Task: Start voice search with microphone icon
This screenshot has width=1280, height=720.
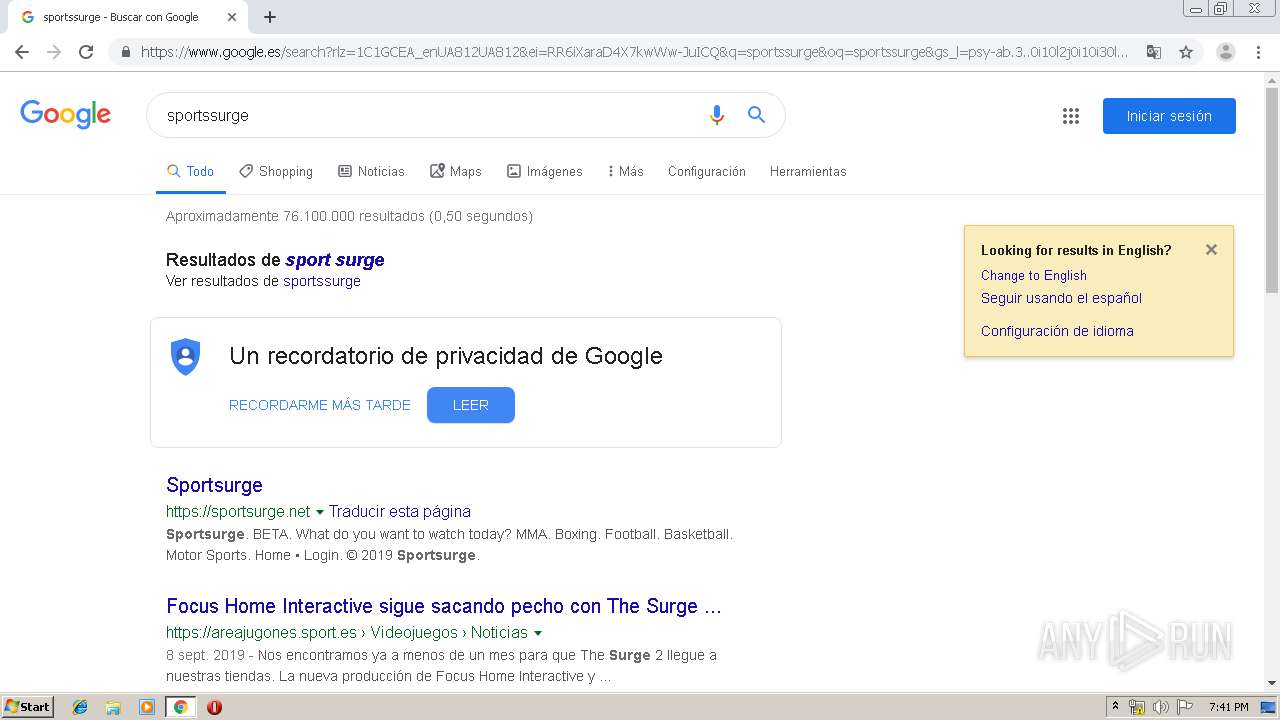Action: (x=716, y=115)
